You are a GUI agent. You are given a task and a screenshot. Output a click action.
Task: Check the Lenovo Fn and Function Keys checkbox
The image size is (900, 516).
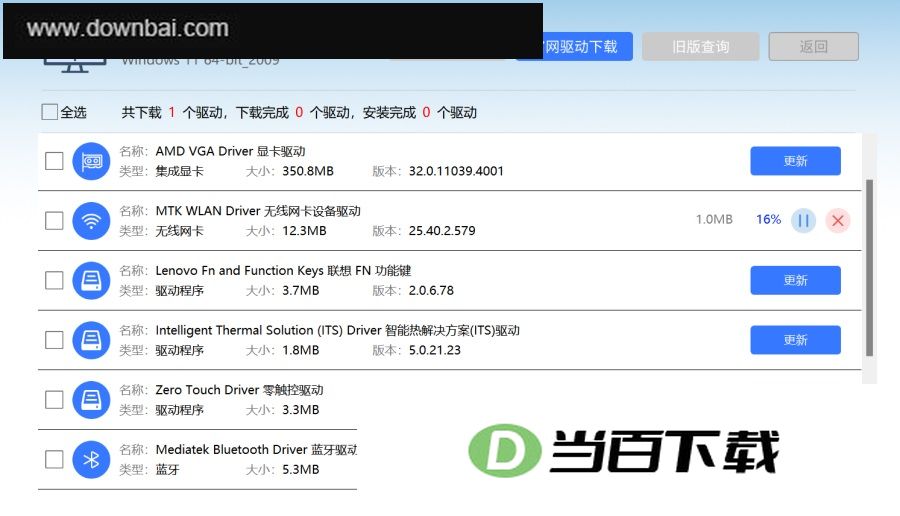(x=54, y=281)
